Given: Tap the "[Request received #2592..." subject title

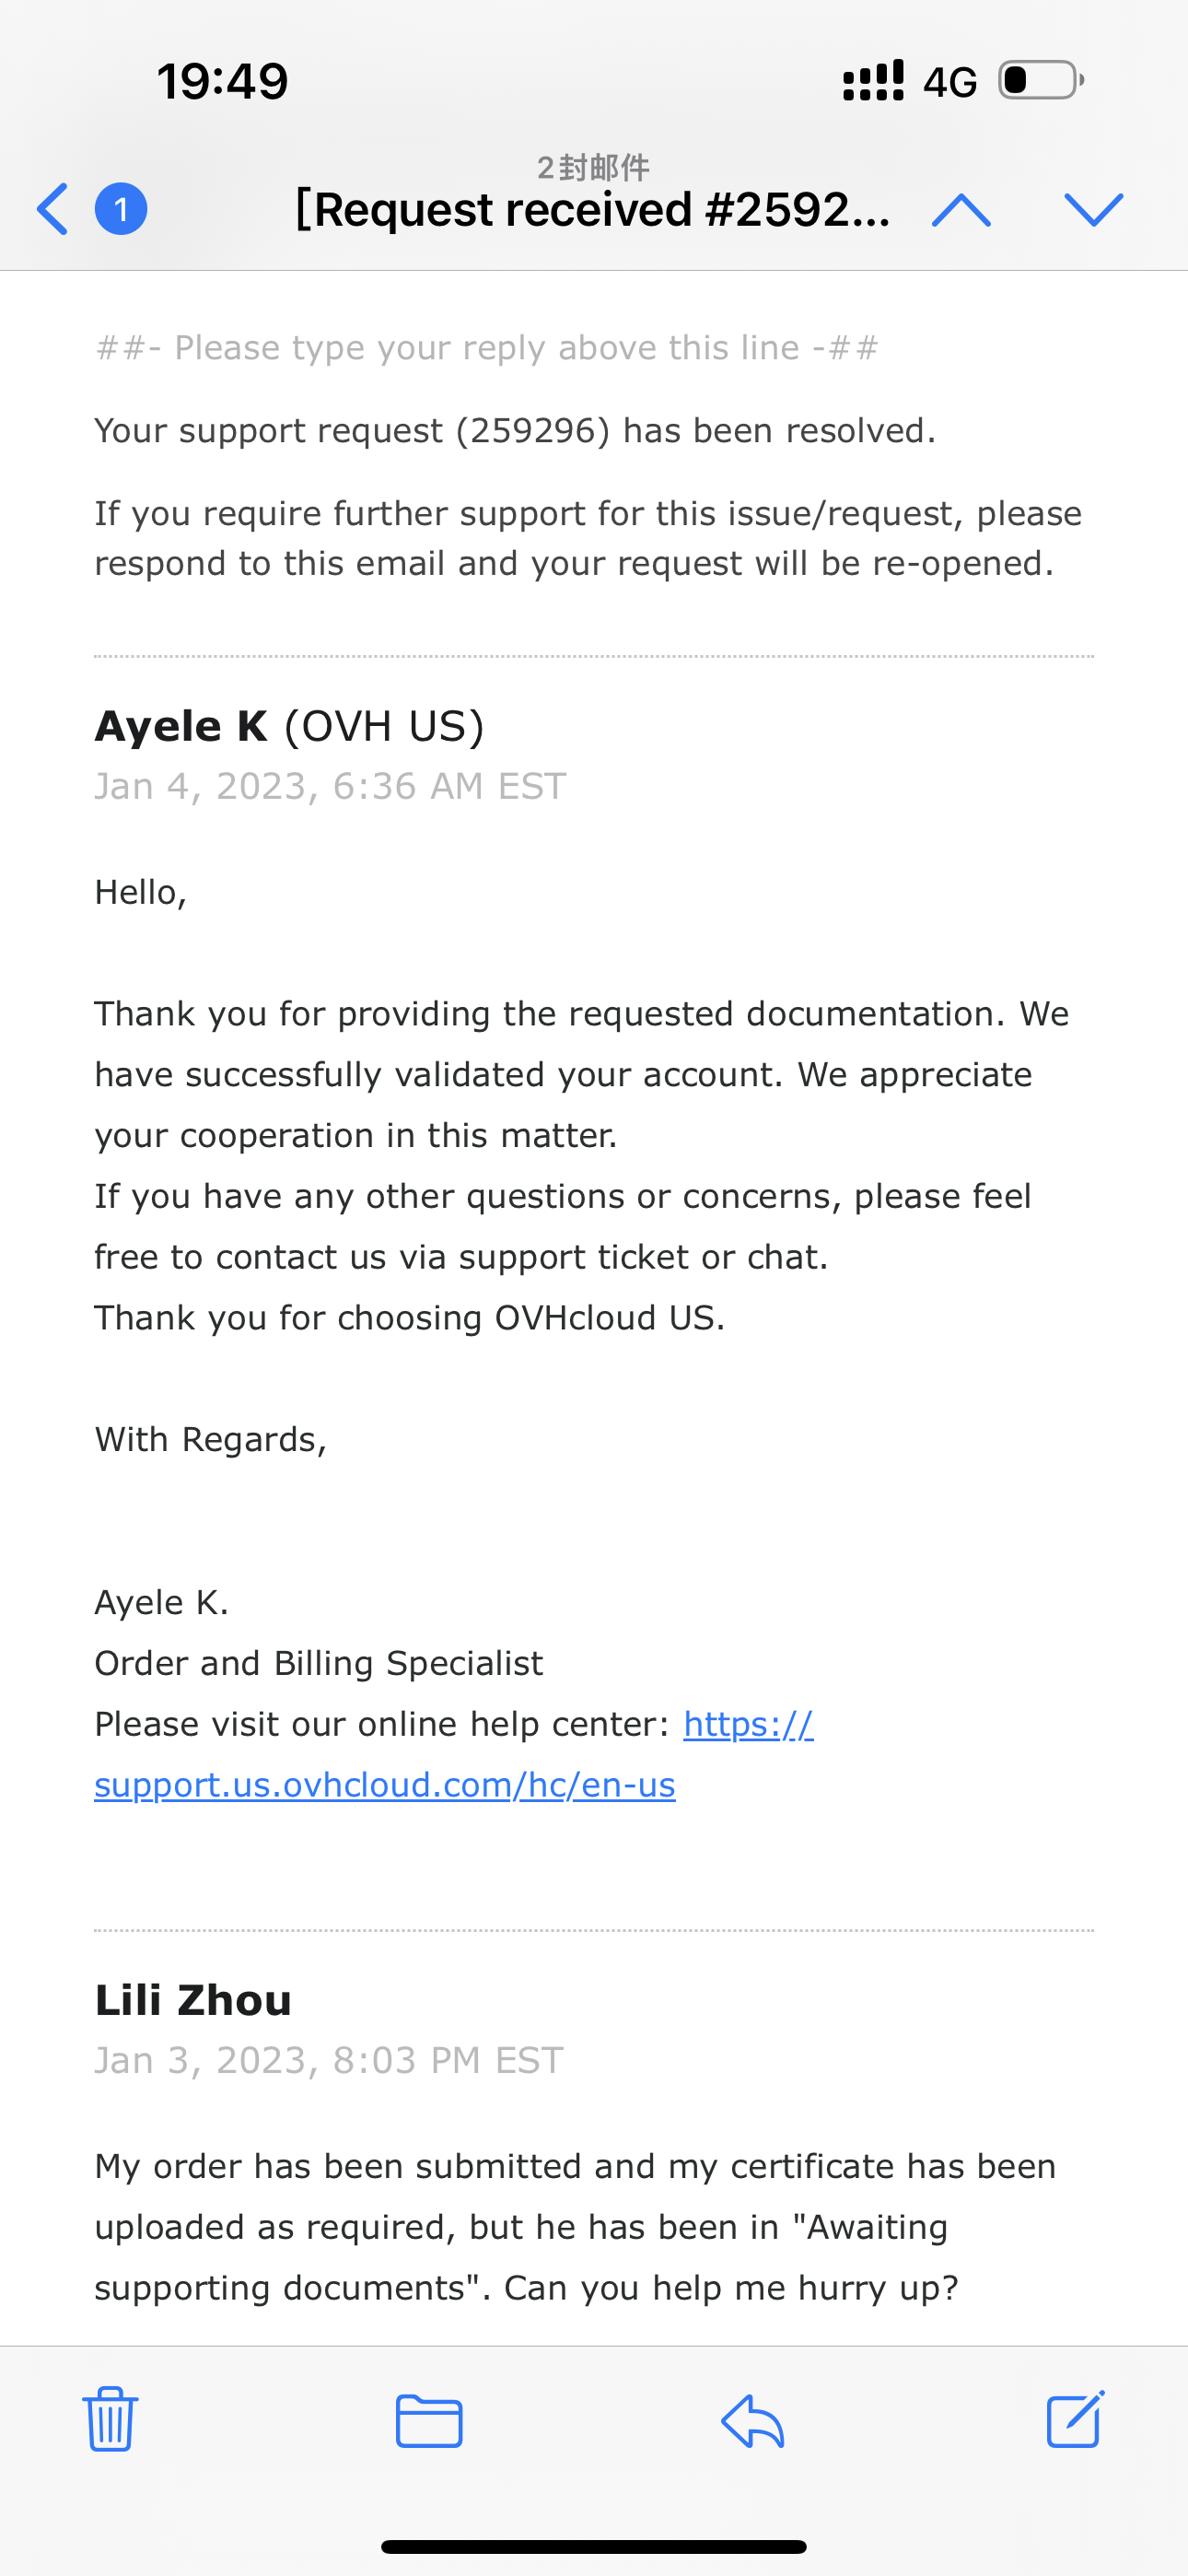Looking at the screenshot, I should point(592,210).
